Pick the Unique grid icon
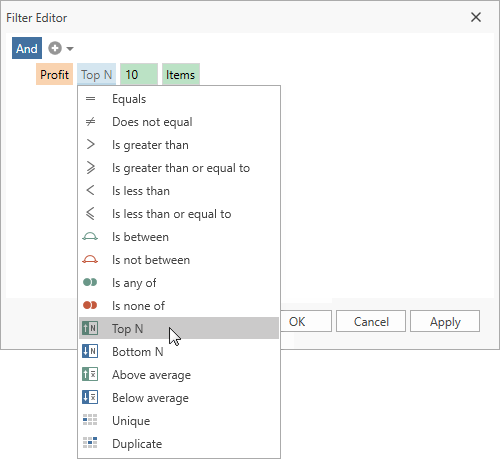This screenshot has width=500, height=459. coord(90,420)
